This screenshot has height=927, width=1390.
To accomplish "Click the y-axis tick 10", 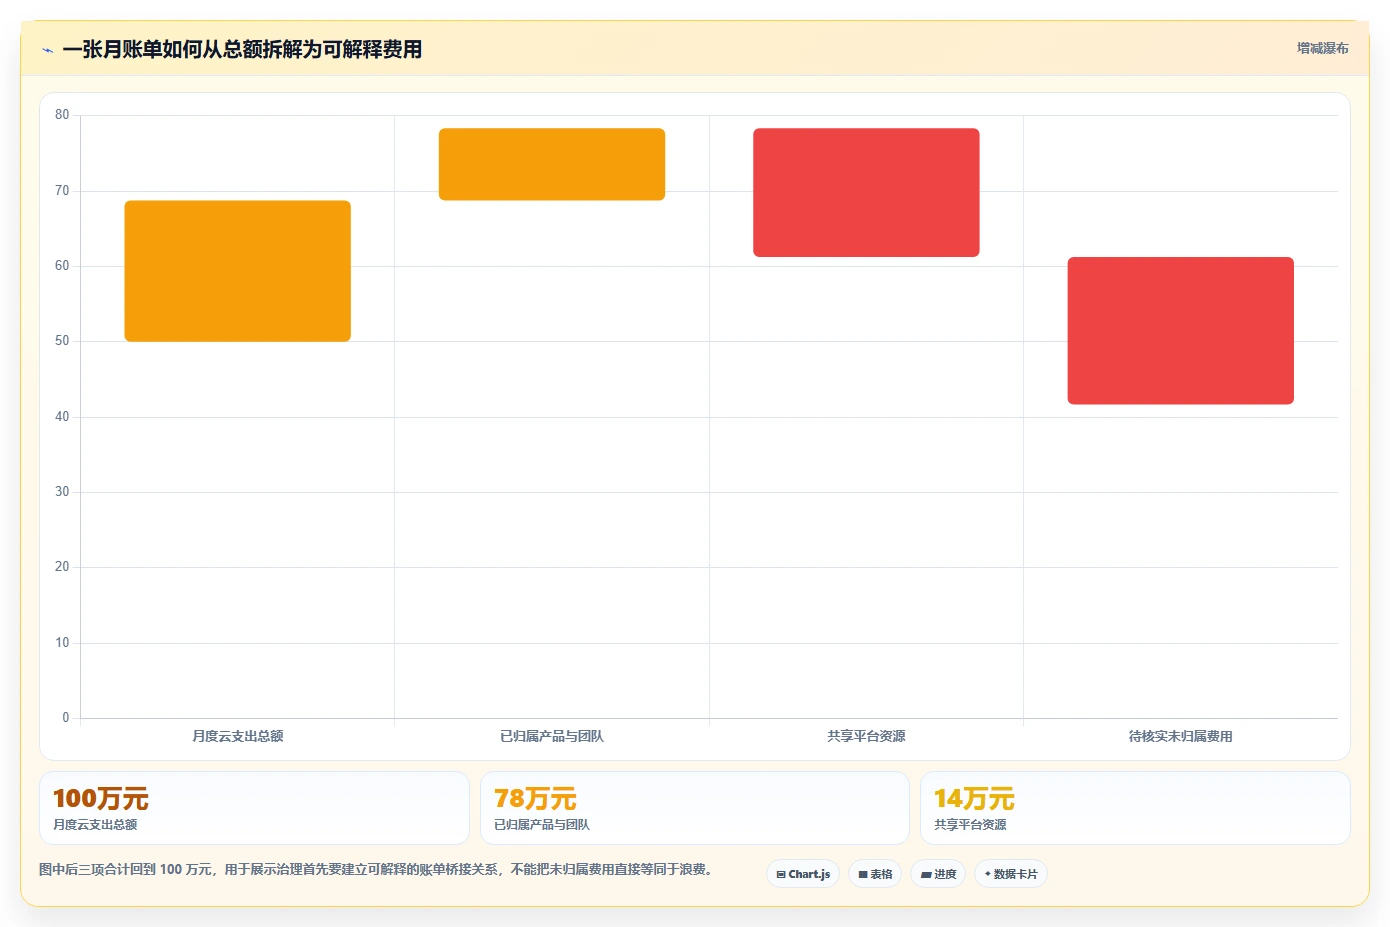I will [62, 643].
